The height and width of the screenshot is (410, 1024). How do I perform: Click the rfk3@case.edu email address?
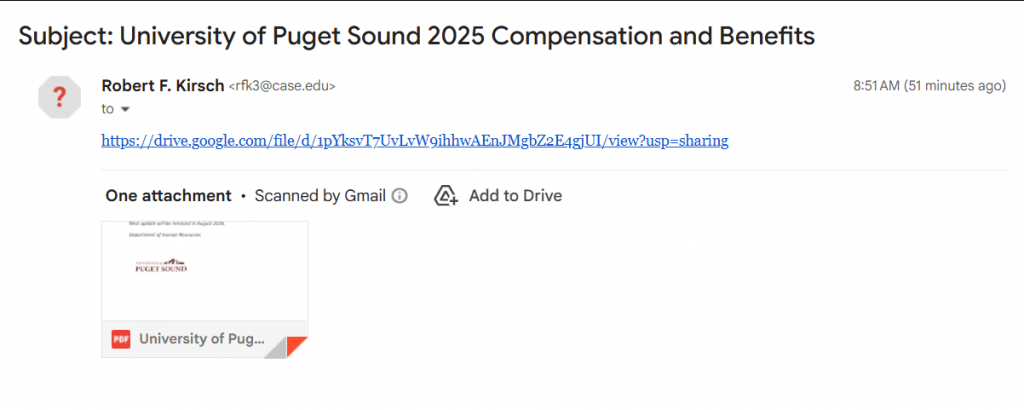(x=282, y=87)
